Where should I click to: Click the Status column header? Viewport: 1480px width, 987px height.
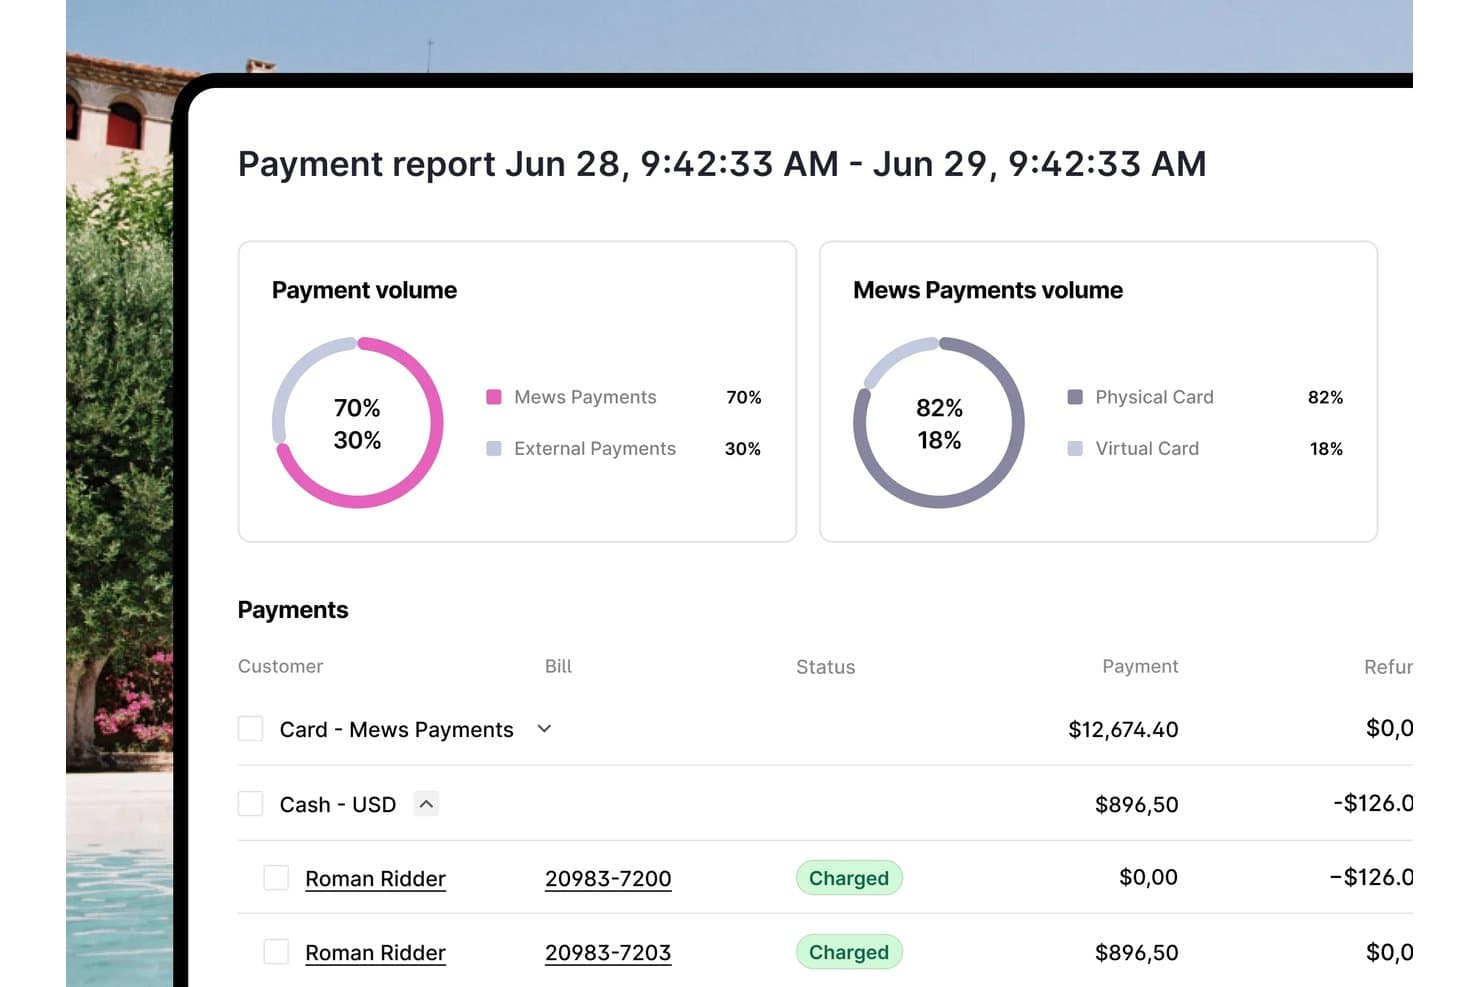pos(825,667)
